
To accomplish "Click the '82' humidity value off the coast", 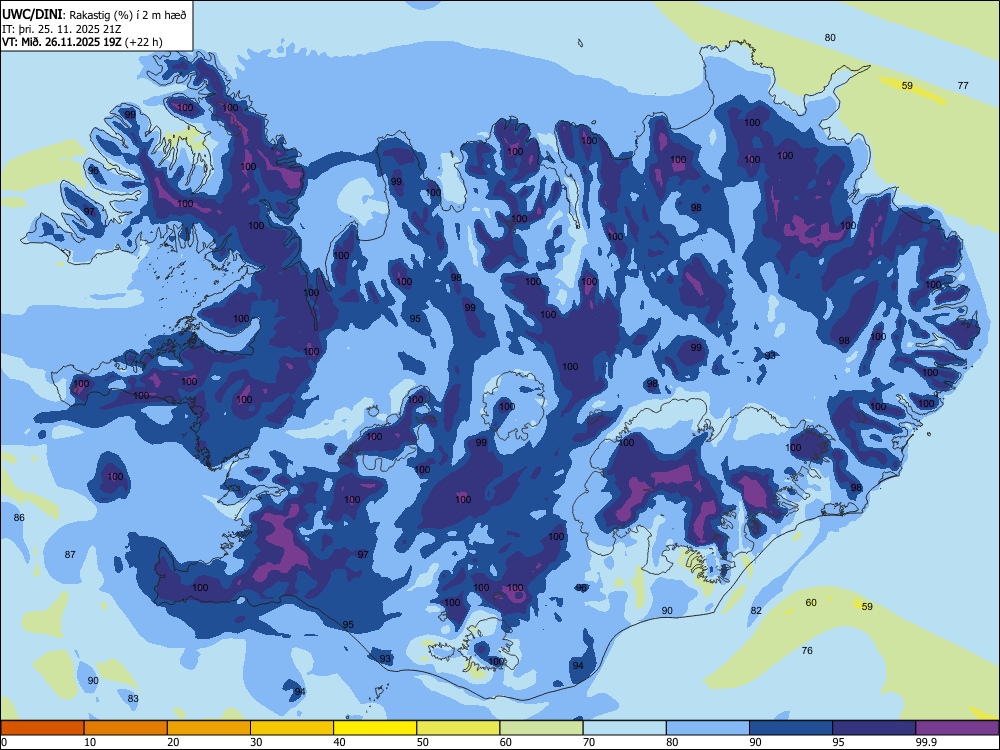I will 756,610.
